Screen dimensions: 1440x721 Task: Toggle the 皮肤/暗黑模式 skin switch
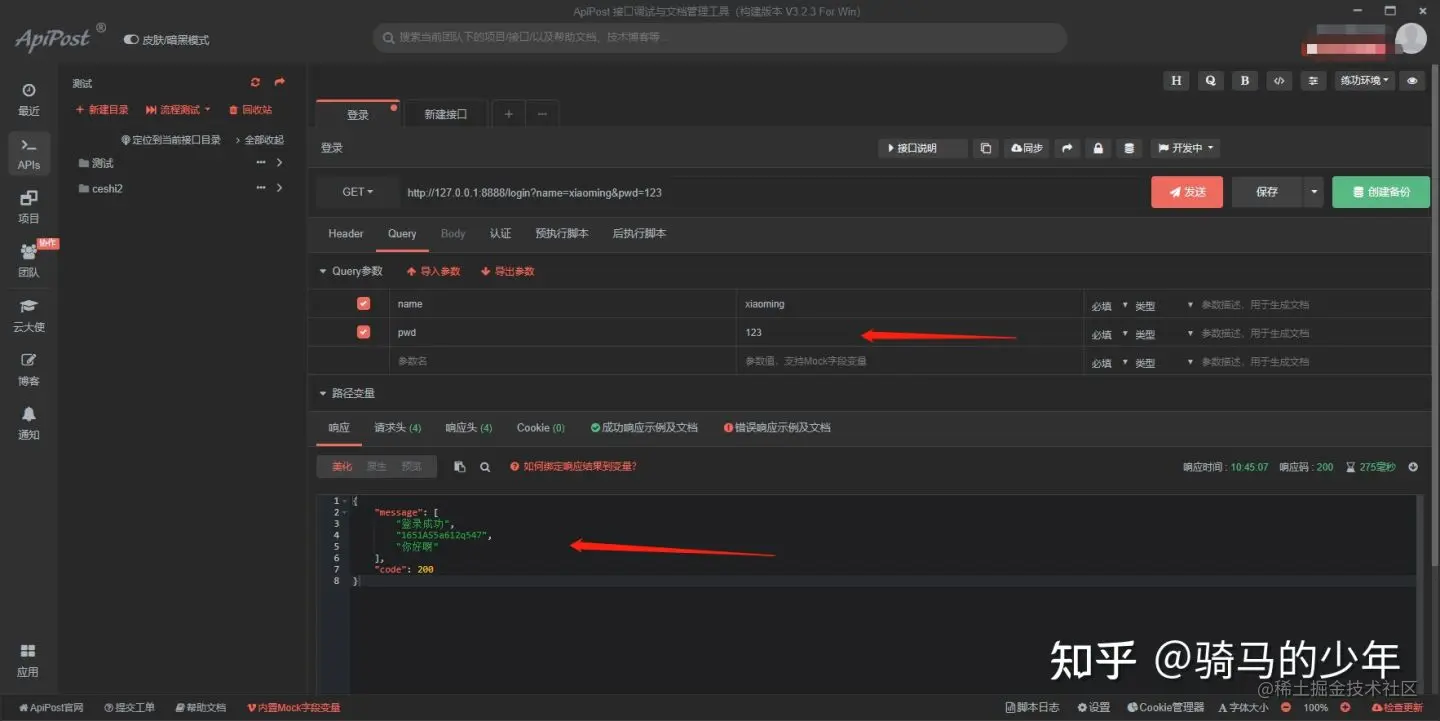tap(131, 40)
